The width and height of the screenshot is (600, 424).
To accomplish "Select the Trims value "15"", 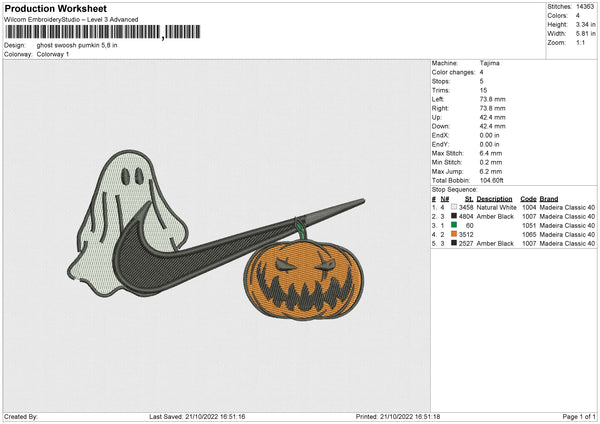I will (x=483, y=90).
